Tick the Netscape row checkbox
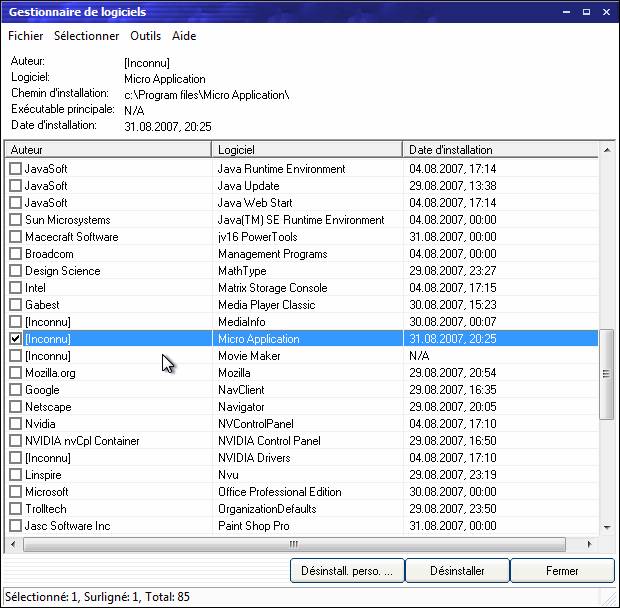 tap(15, 407)
